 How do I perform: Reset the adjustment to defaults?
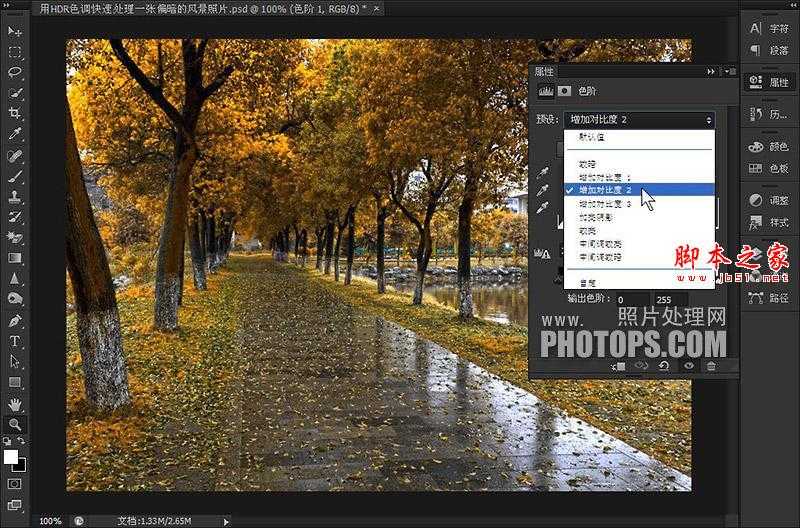[664, 366]
